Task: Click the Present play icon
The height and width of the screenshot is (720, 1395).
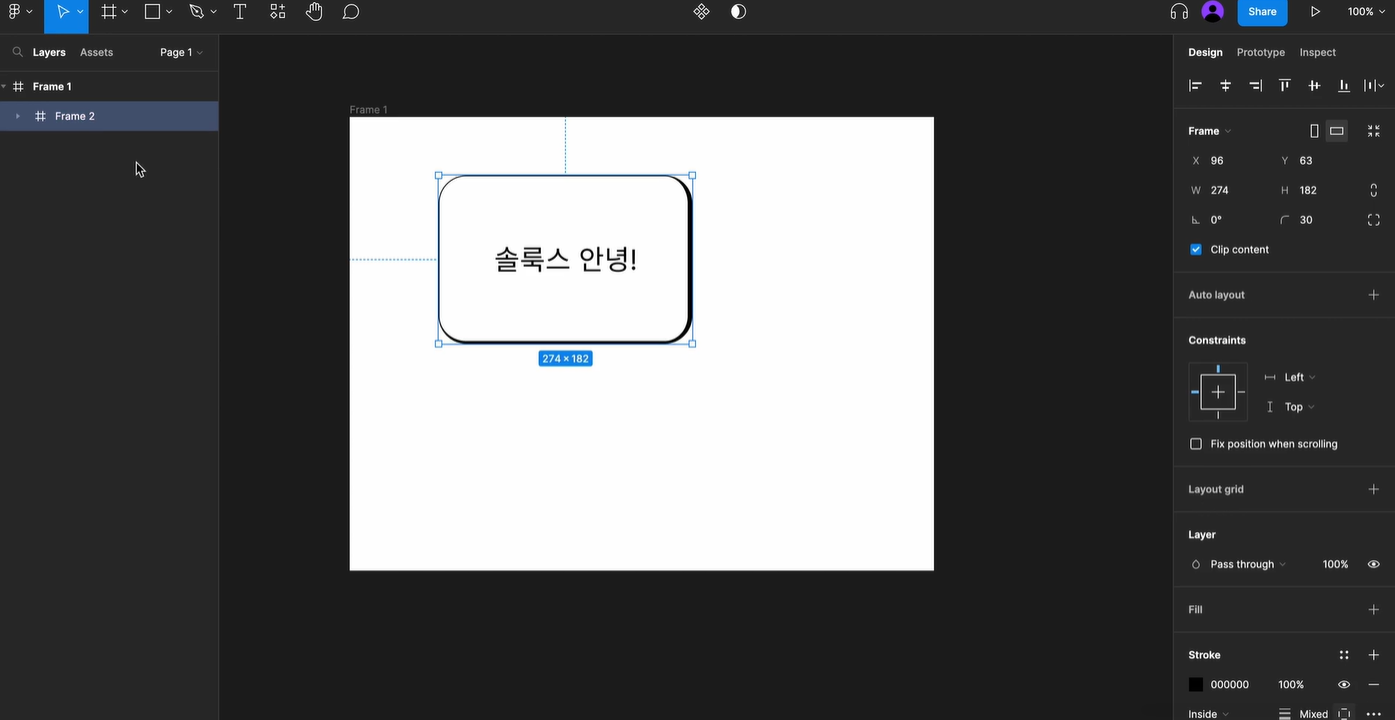Action: tap(1315, 12)
